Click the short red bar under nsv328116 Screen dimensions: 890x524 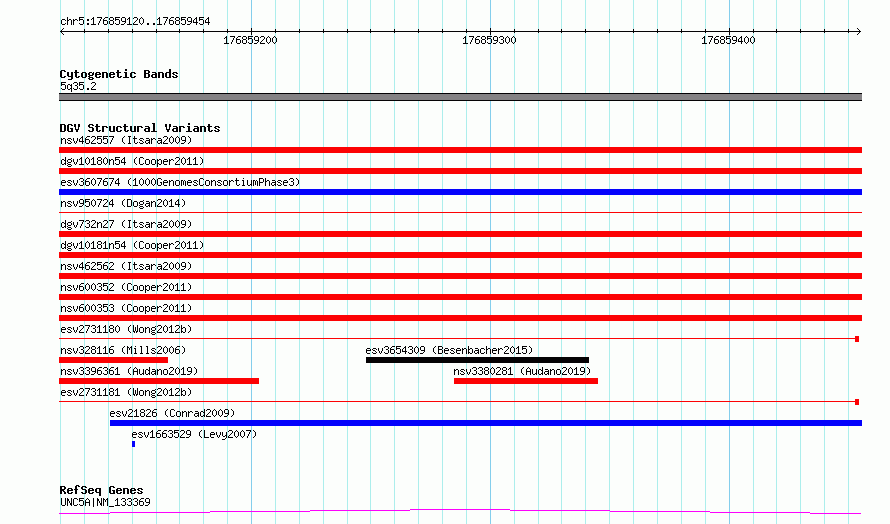[114, 360]
